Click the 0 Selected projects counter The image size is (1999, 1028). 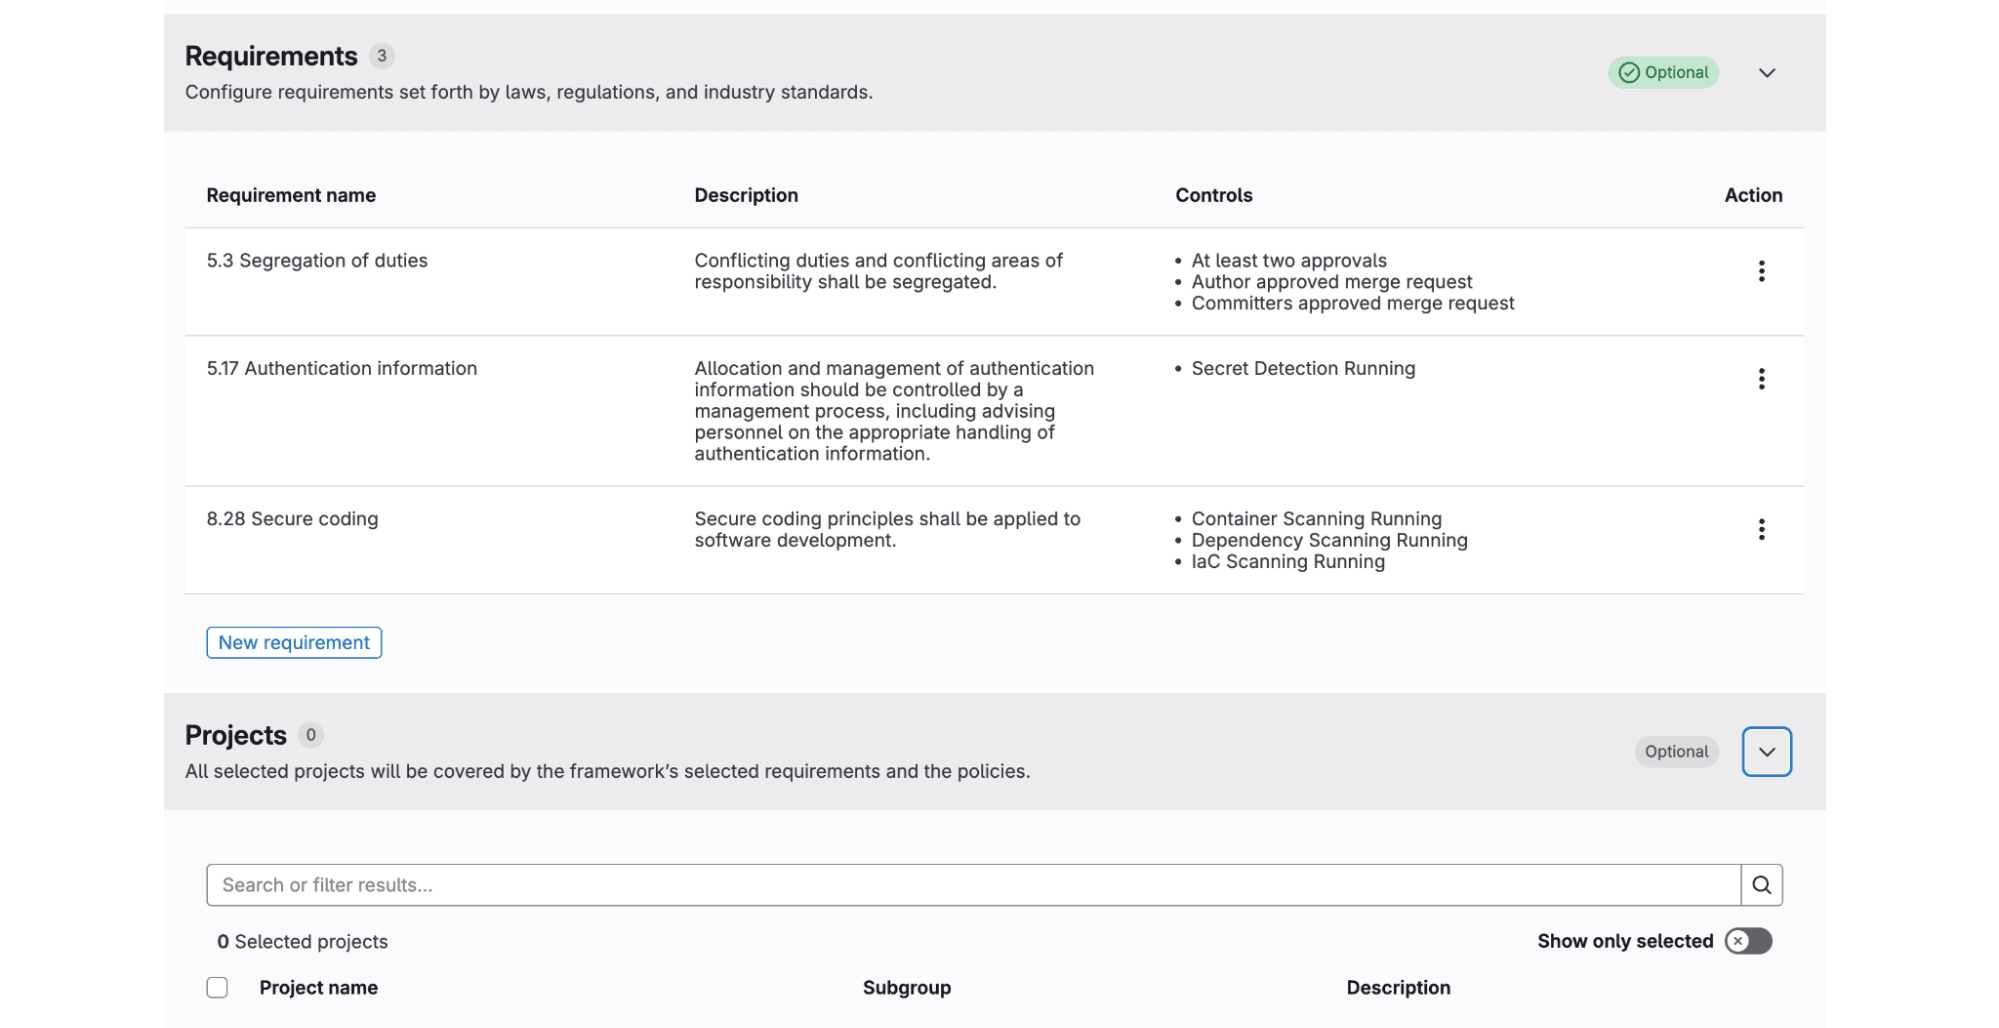pos(302,941)
